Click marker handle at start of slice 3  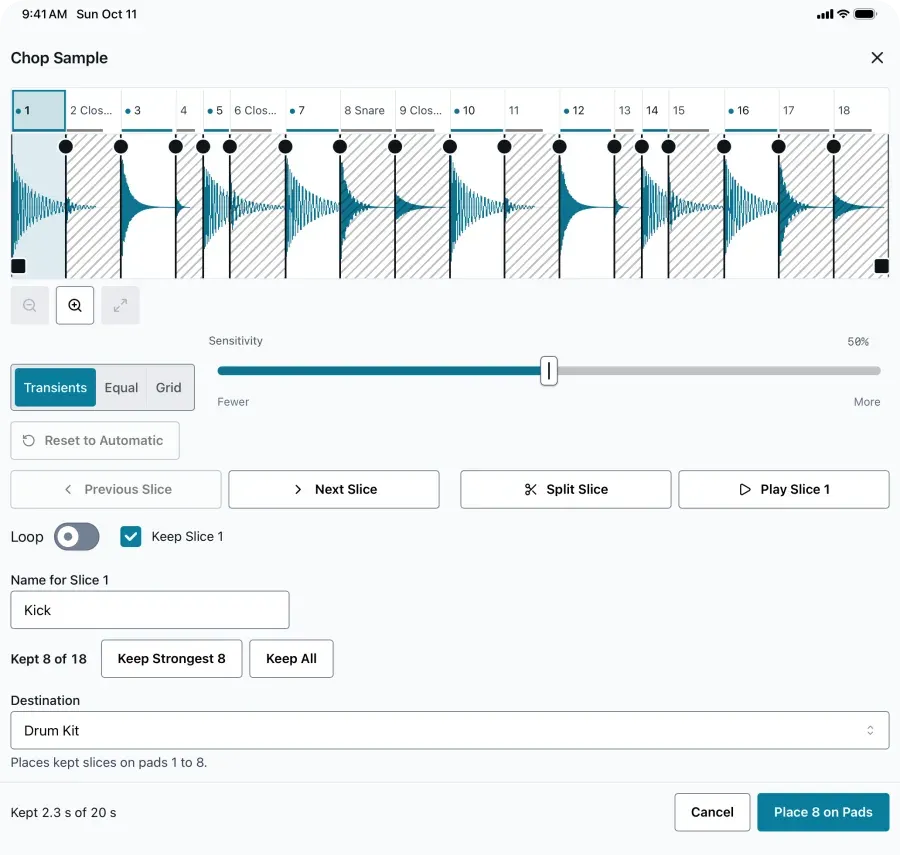pos(121,146)
